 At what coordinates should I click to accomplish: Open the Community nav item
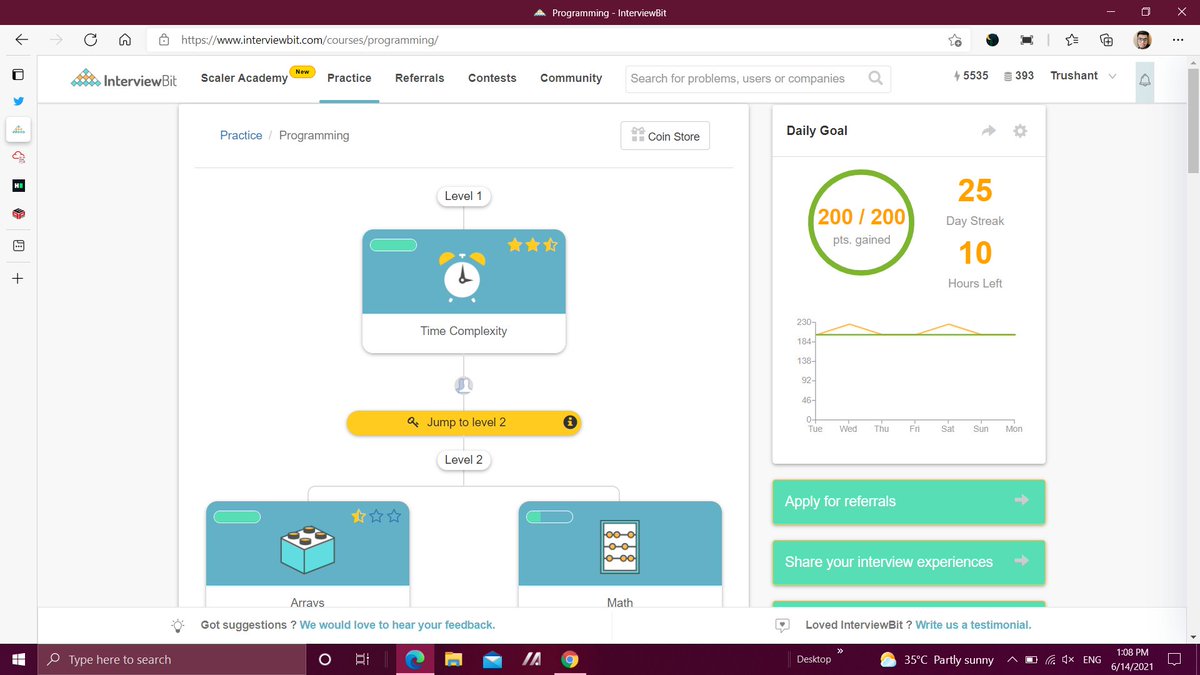pos(571,78)
